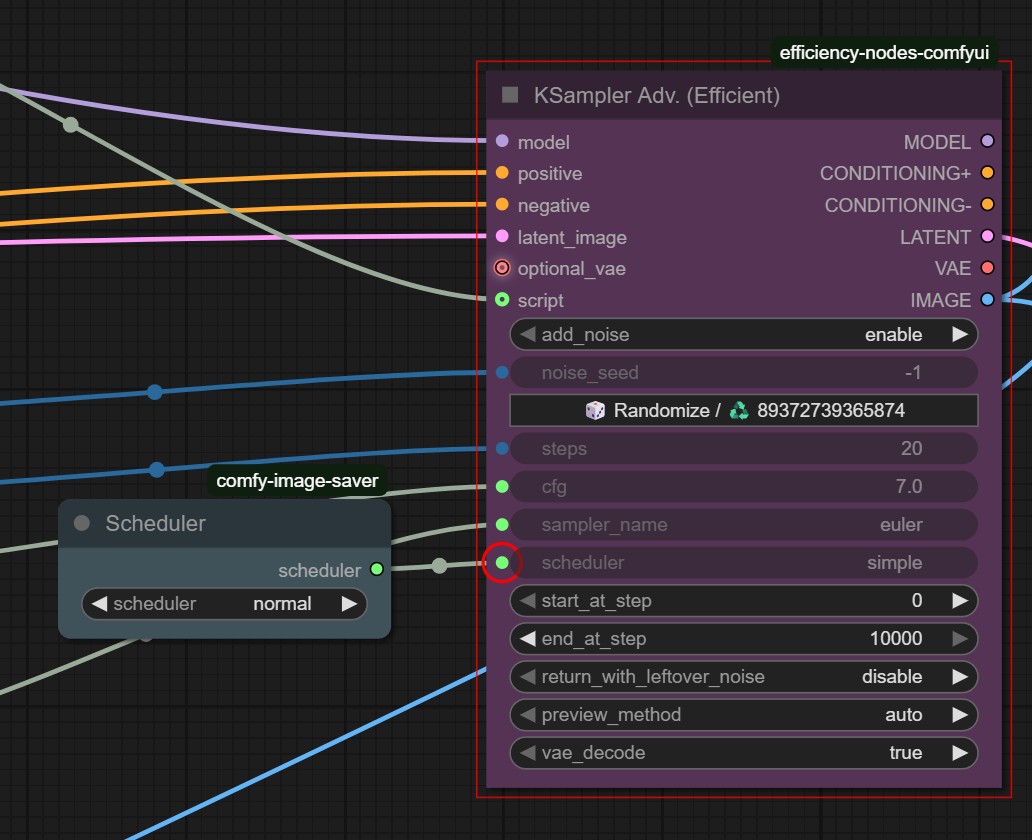Click the negative input socket
Image resolution: width=1032 pixels, height=840 pixels.
point(502,204)
